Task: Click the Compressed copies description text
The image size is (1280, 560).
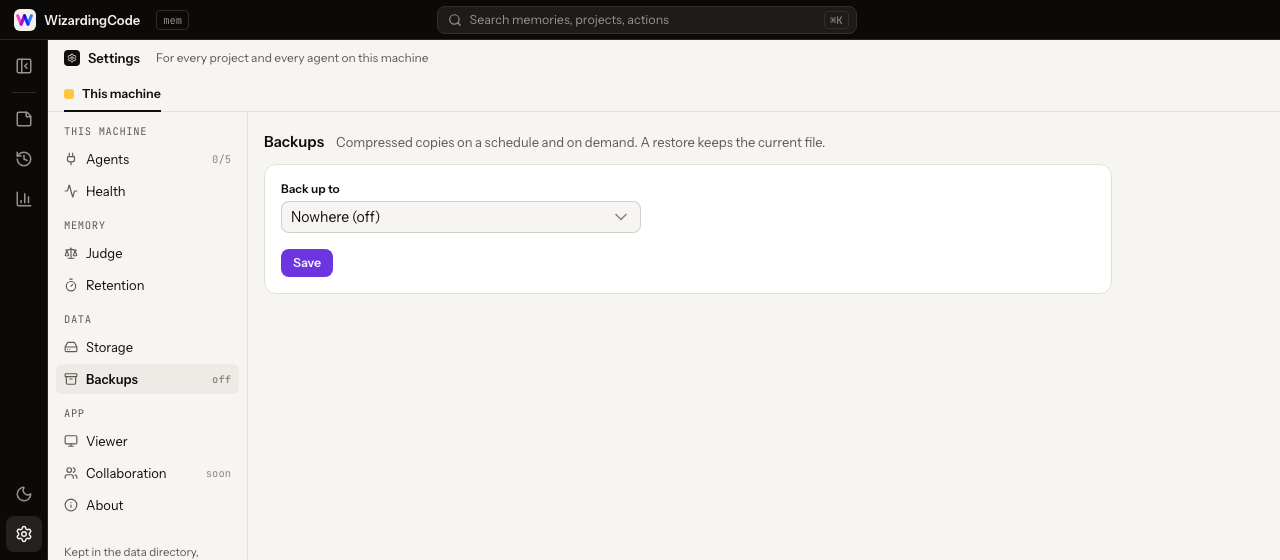Action: tap(580, 143)
